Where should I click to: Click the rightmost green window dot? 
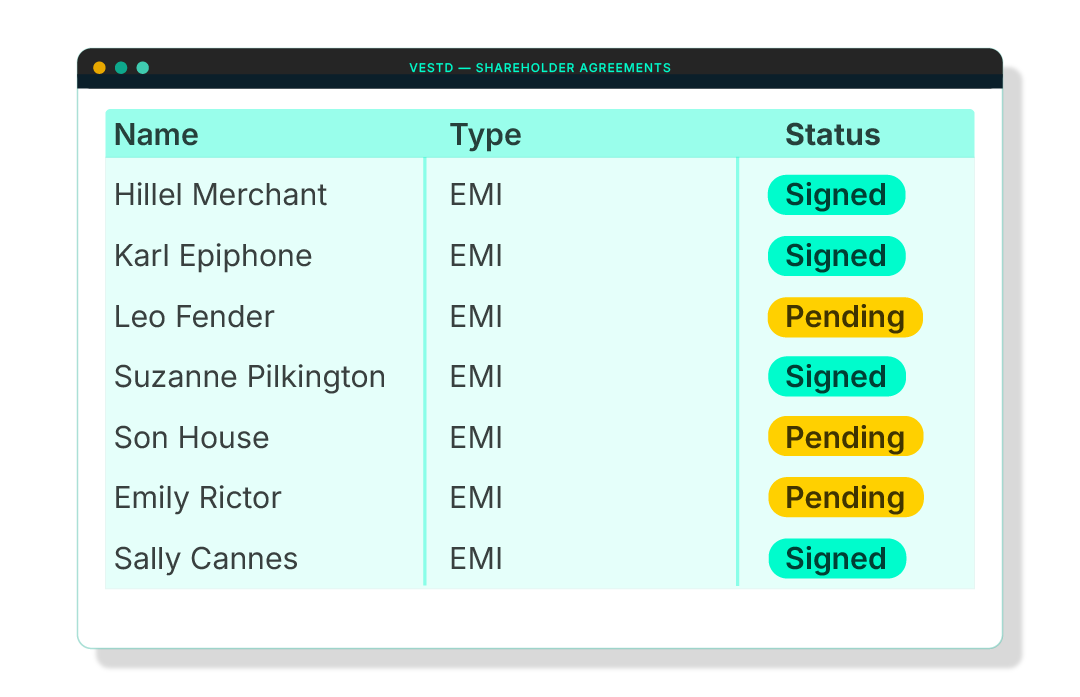pos(143,67)
